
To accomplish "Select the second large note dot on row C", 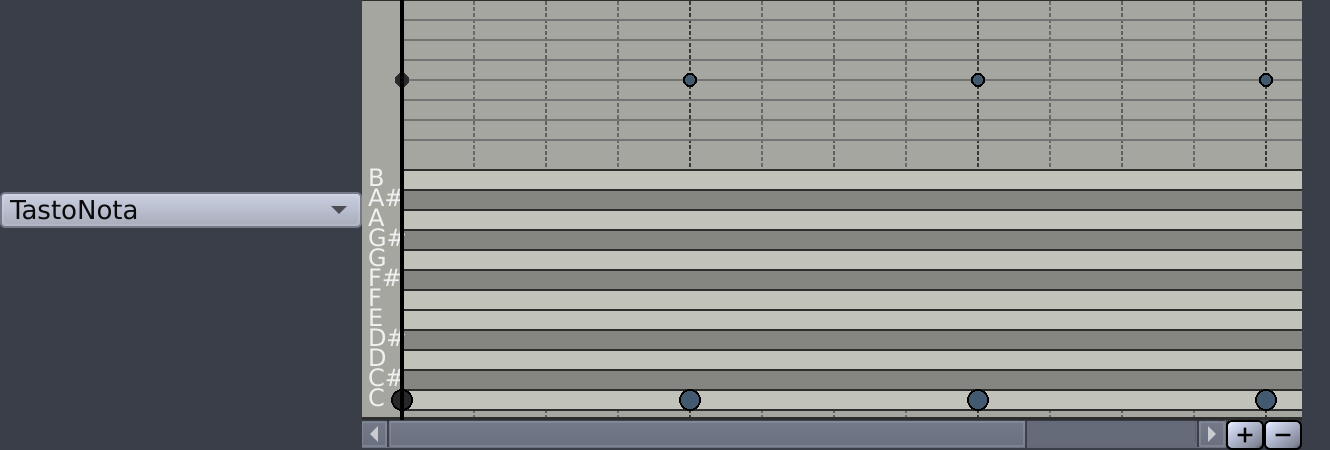I will tap(690, 400).
